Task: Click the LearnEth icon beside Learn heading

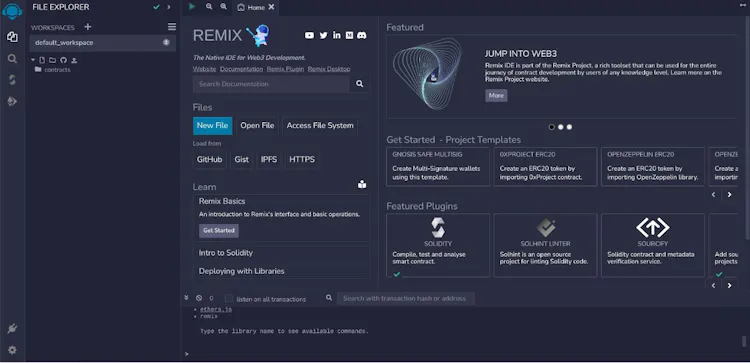Action: click(x=362, y=185)
